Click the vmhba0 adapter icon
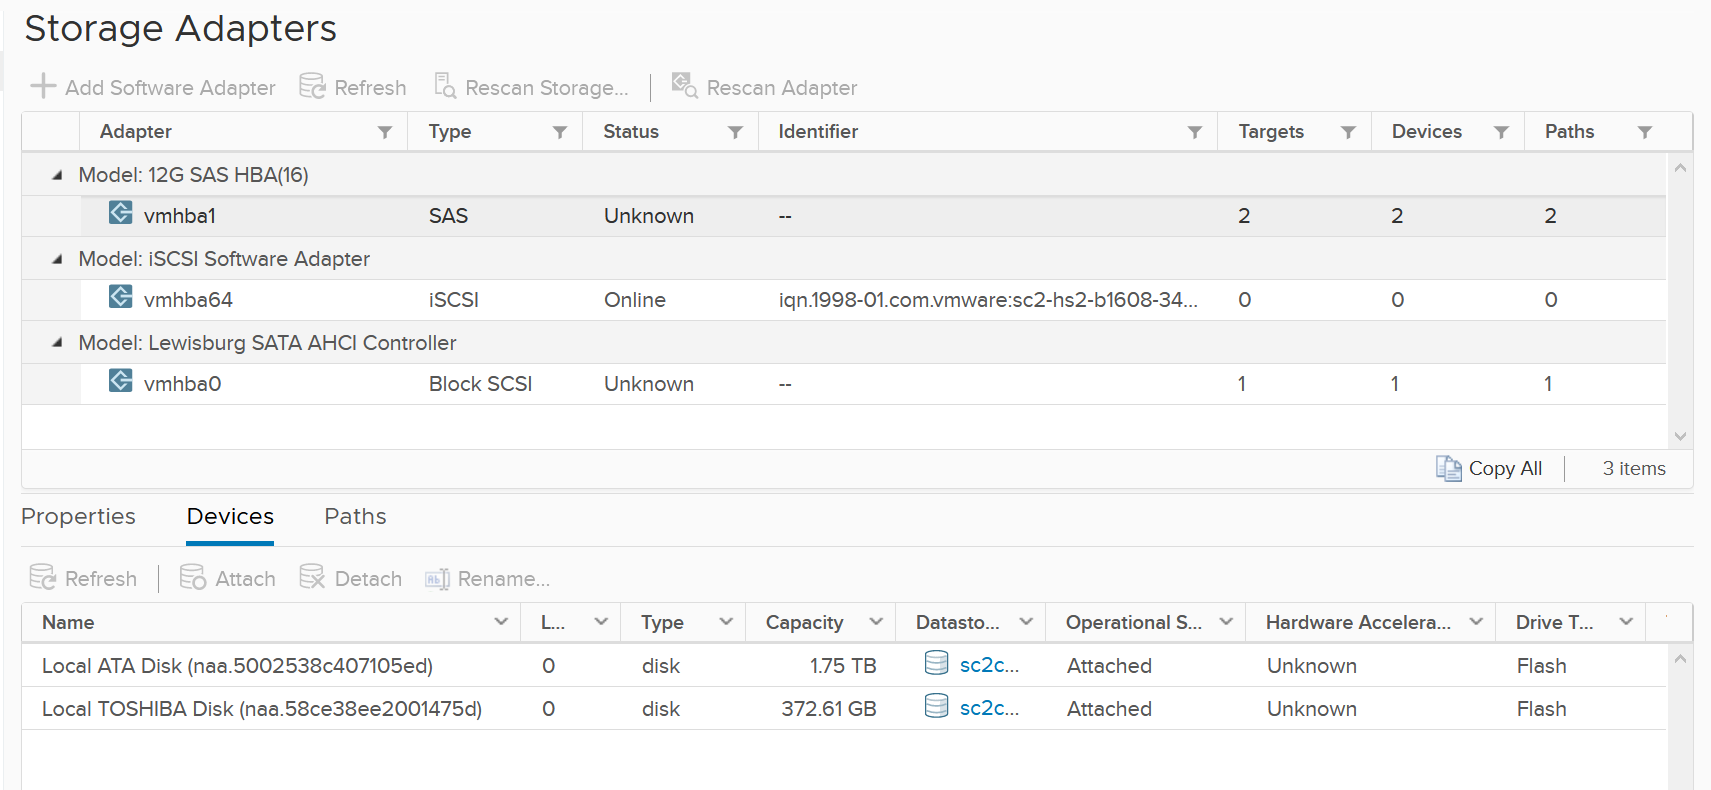The height and width of the screenshot is (790, 1711). (121, 381)
